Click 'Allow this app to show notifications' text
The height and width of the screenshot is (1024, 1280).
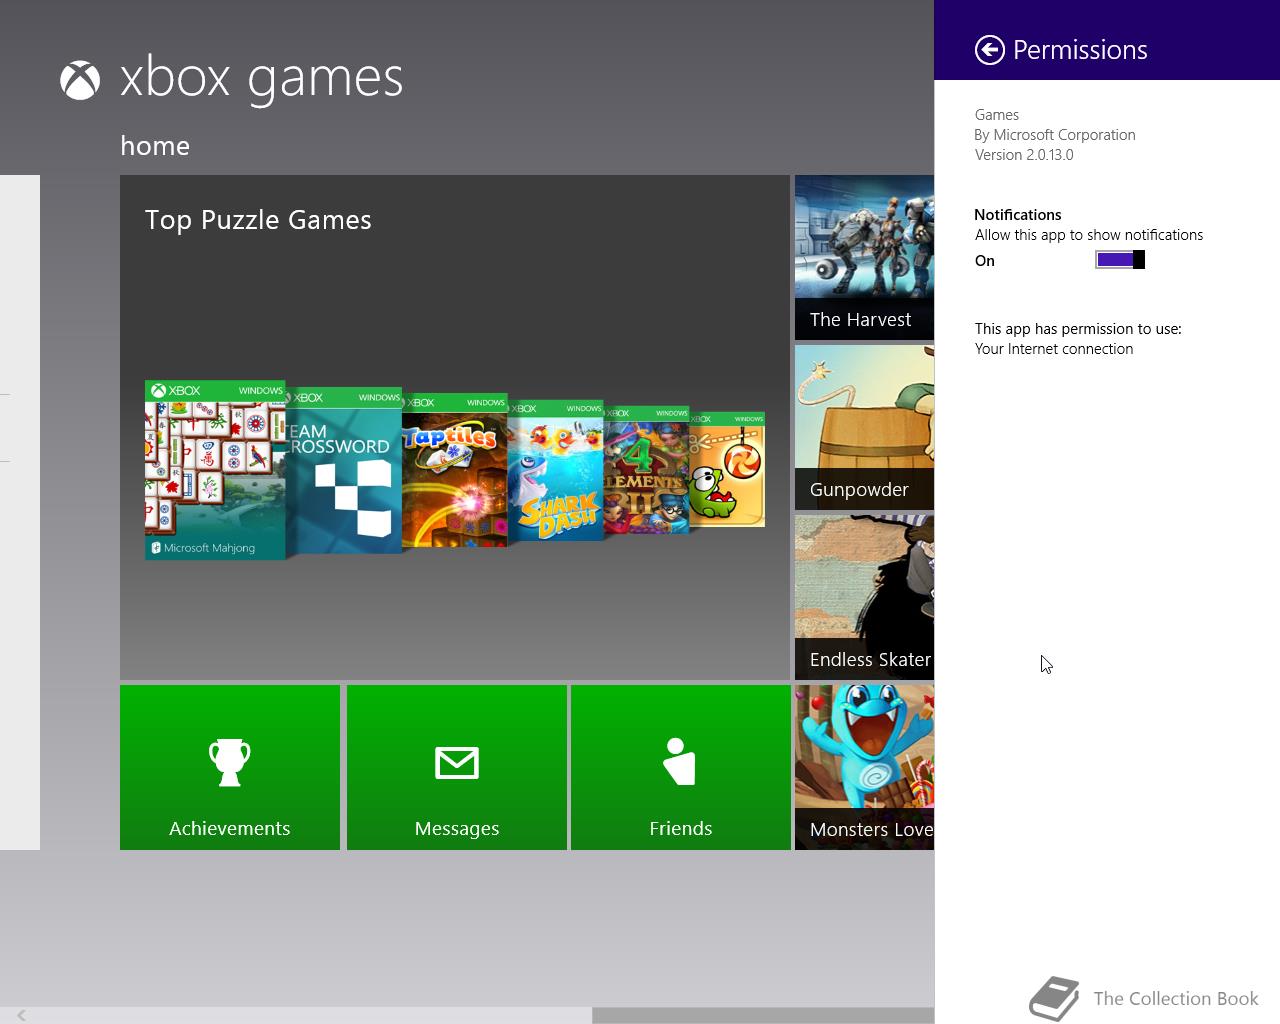[x=1089, y=235]
